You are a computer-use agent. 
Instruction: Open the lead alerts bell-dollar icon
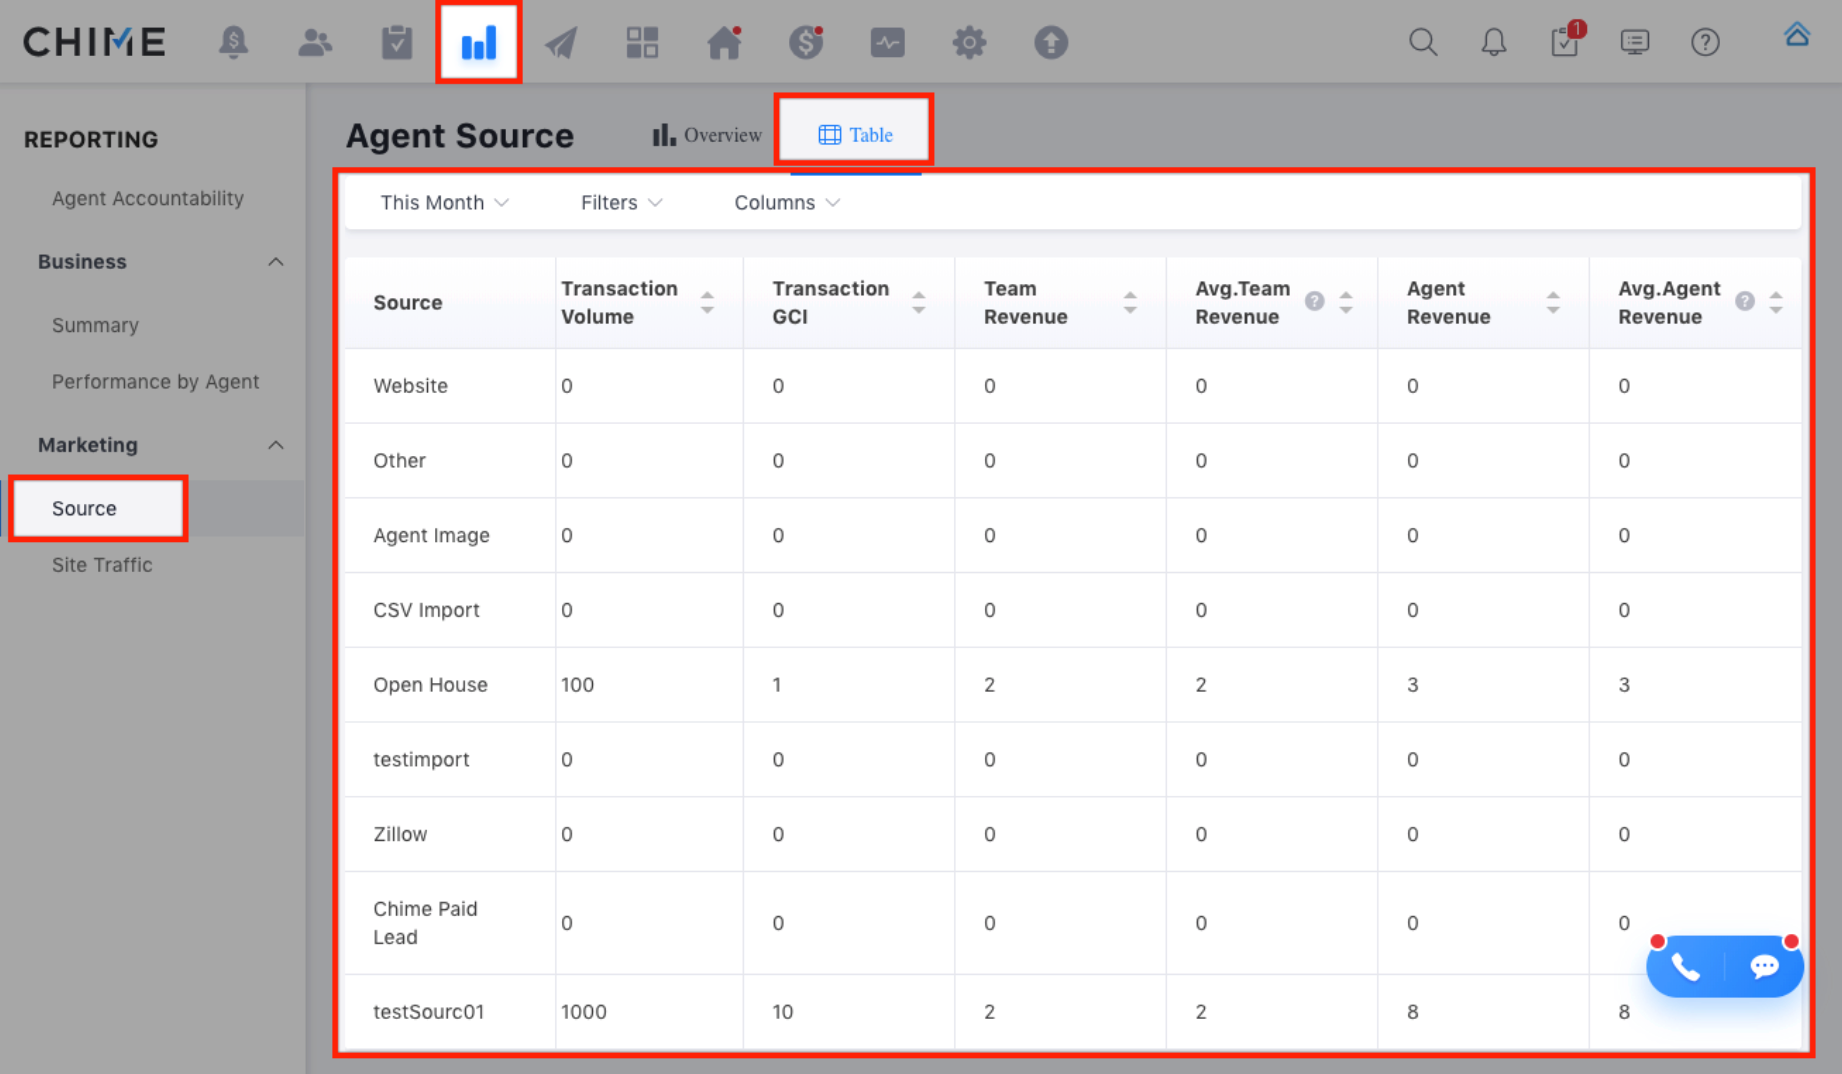click(233, 42)
